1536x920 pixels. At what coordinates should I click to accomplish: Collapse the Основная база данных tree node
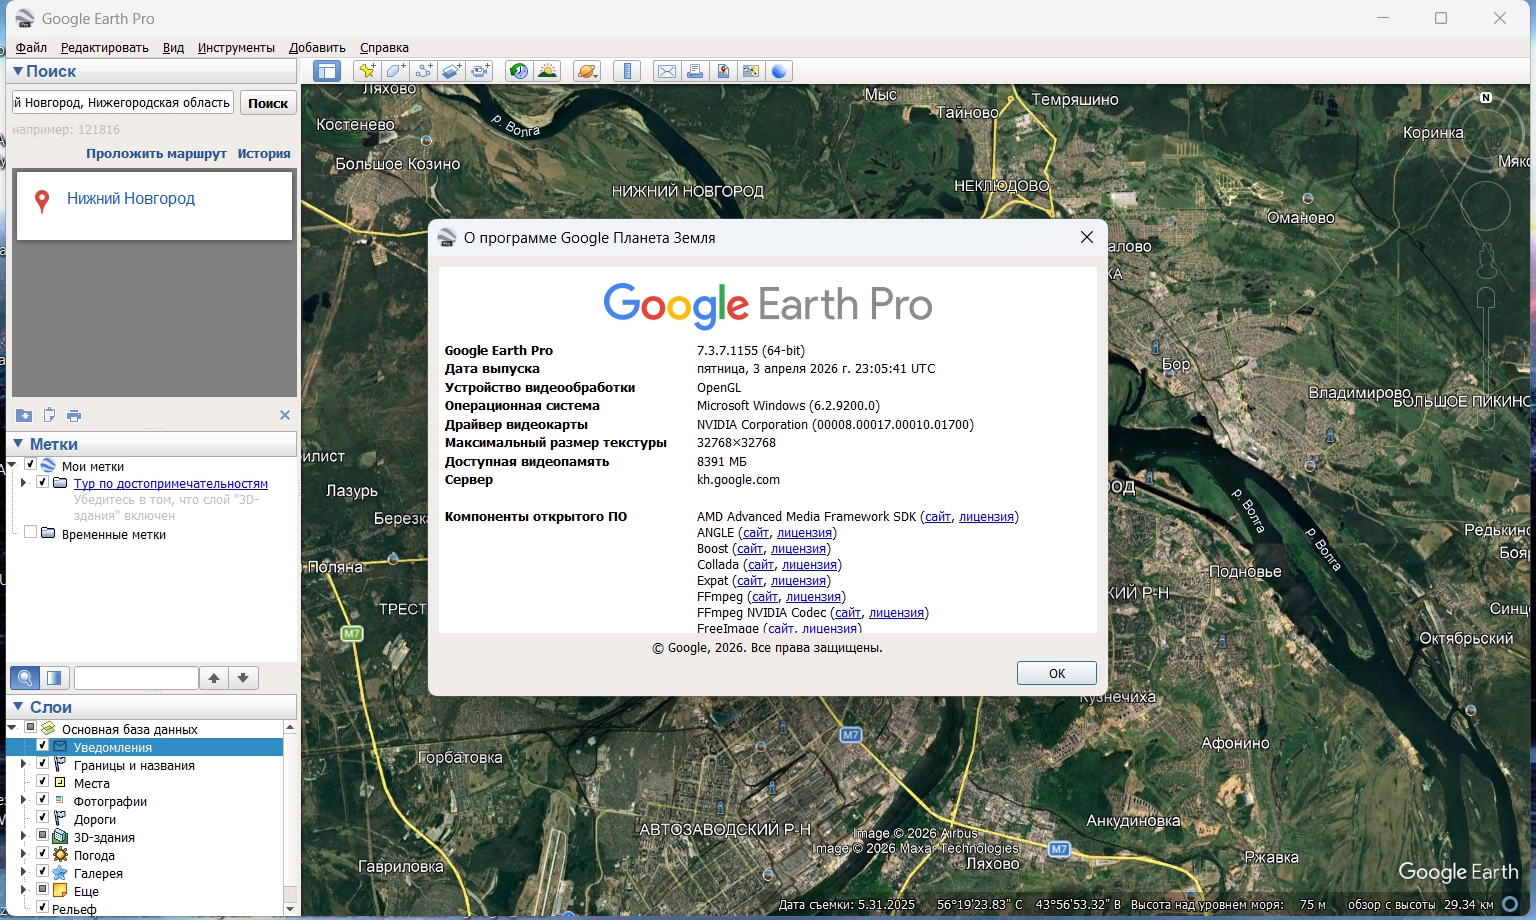pyautogui.click(x=12, y=728)
